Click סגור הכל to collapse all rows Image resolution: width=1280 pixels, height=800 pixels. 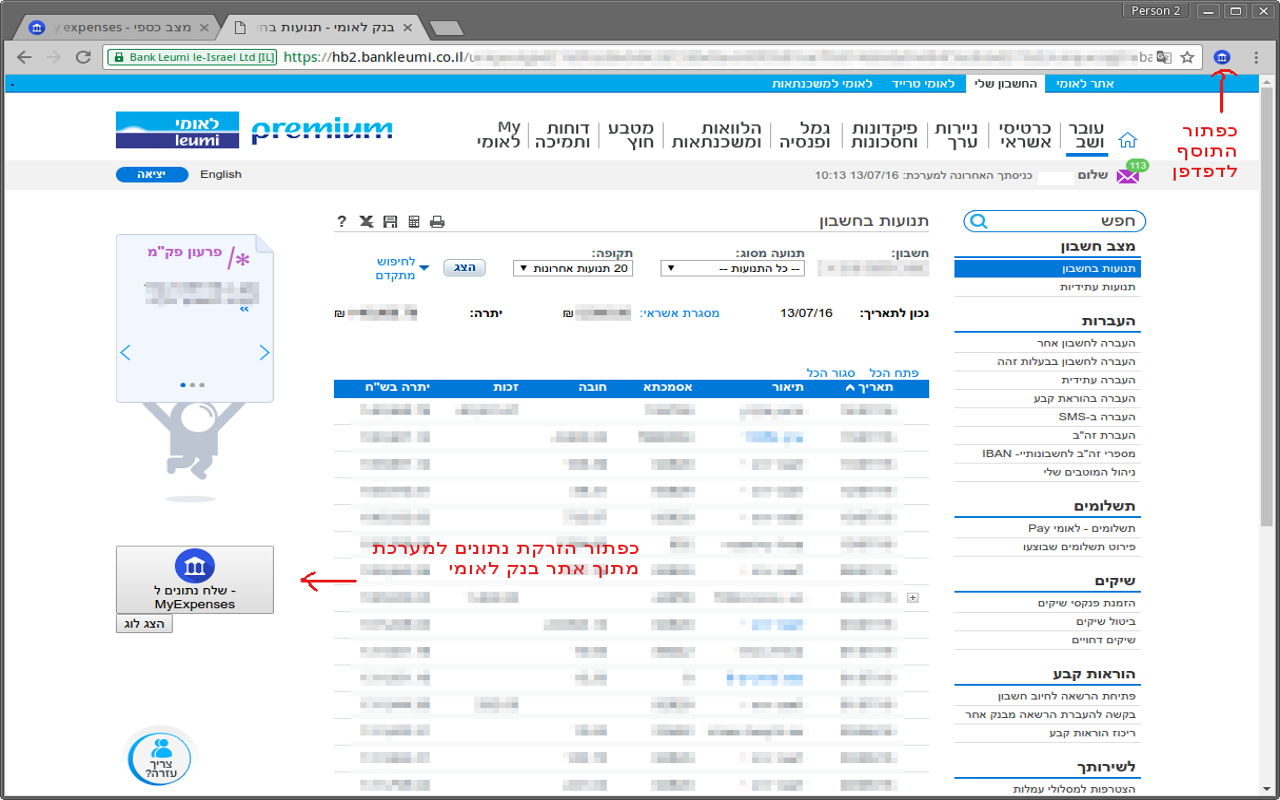pyautogui.click(x=830, y=373)
